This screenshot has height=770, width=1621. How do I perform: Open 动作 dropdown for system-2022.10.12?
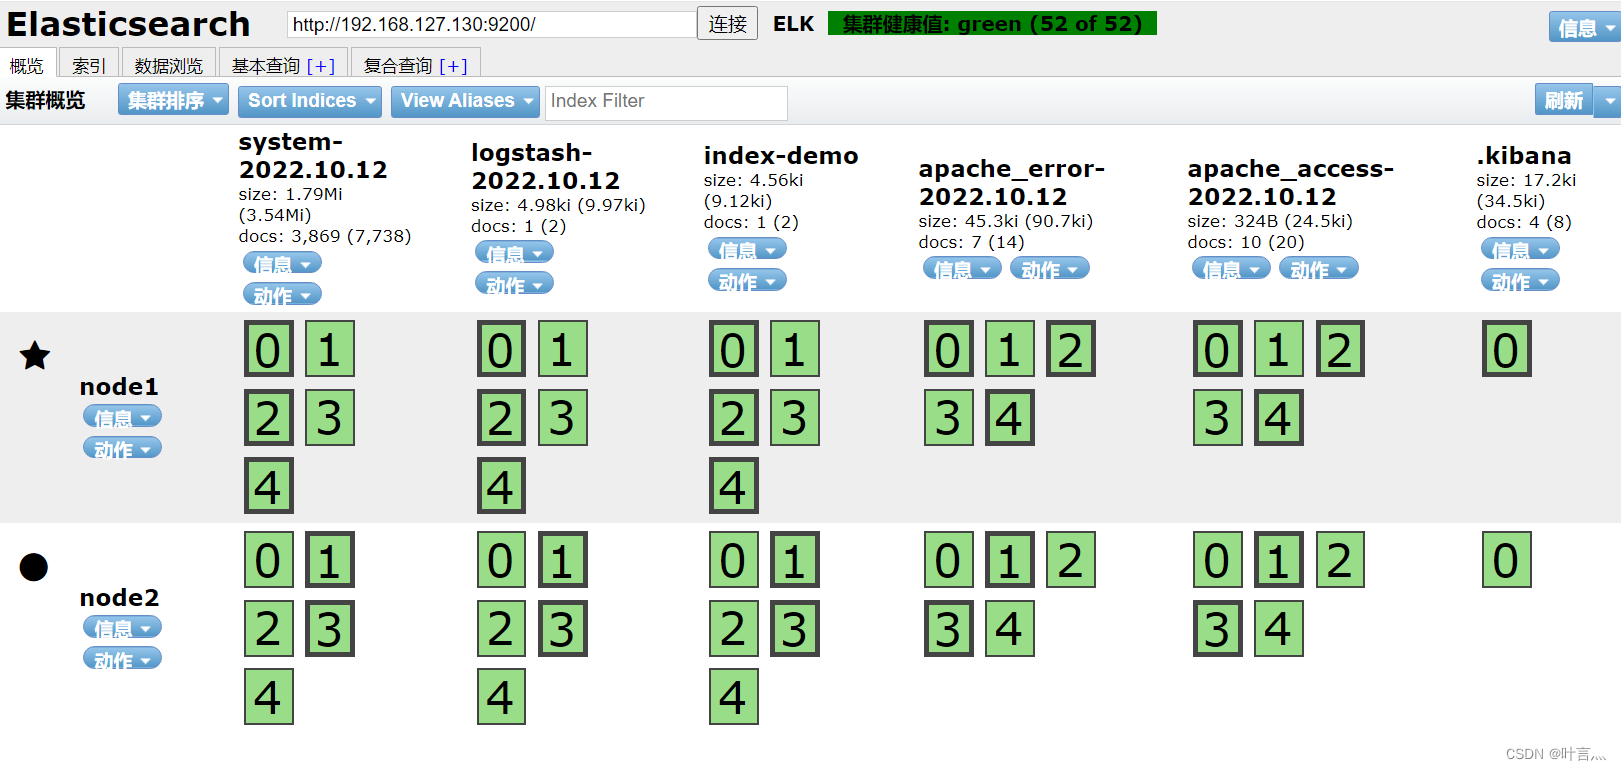(x=282, y=294)
